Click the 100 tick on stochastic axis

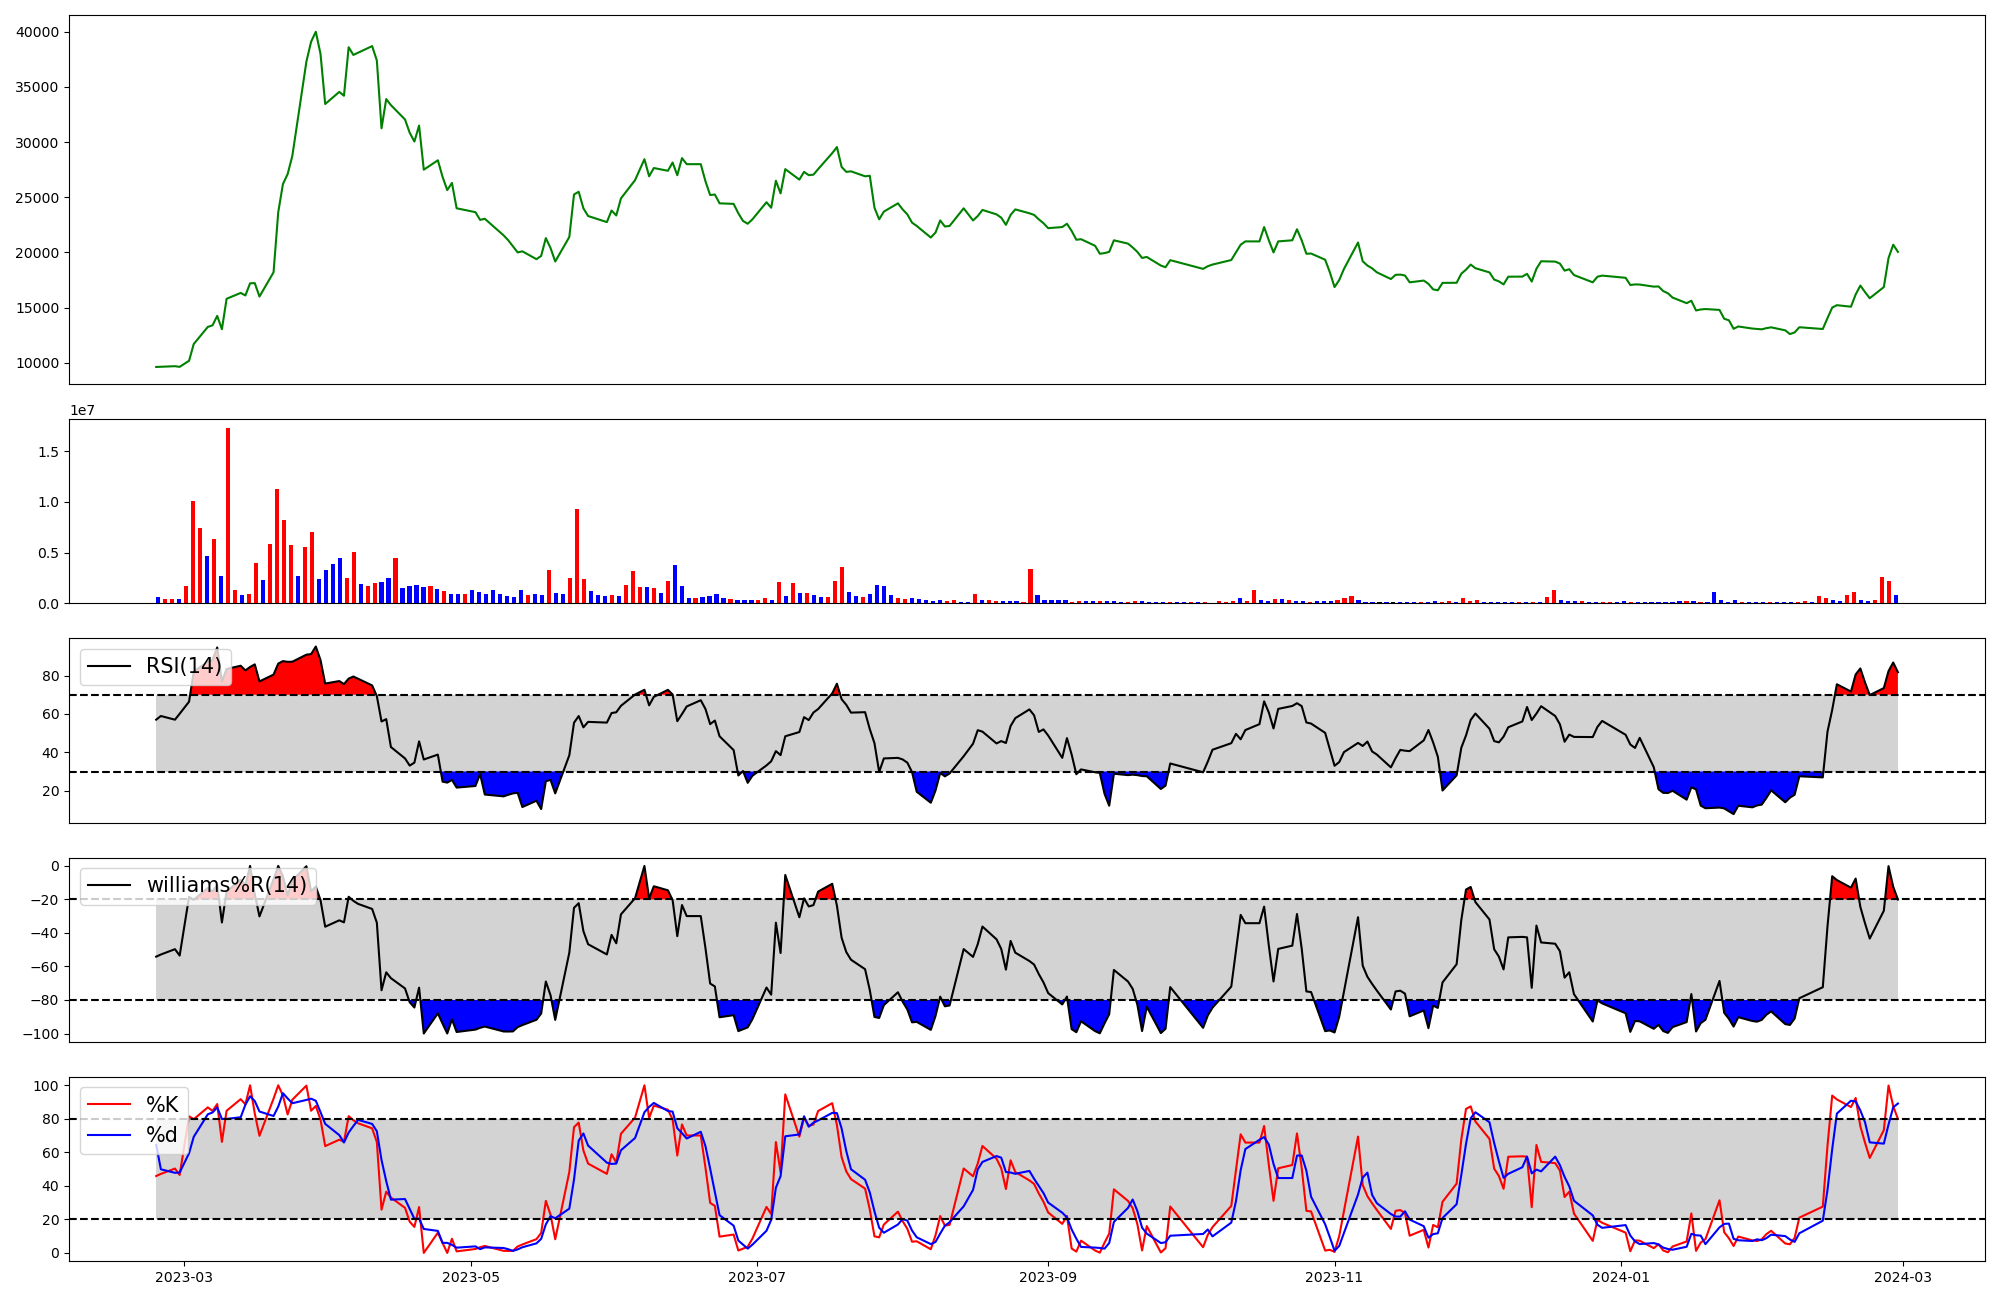pos(47,1086)
